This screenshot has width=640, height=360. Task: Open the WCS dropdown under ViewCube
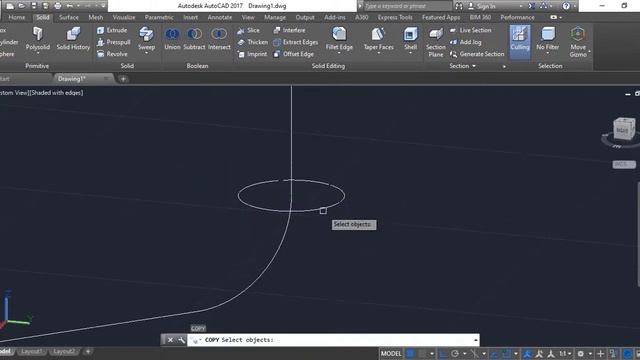624,164
